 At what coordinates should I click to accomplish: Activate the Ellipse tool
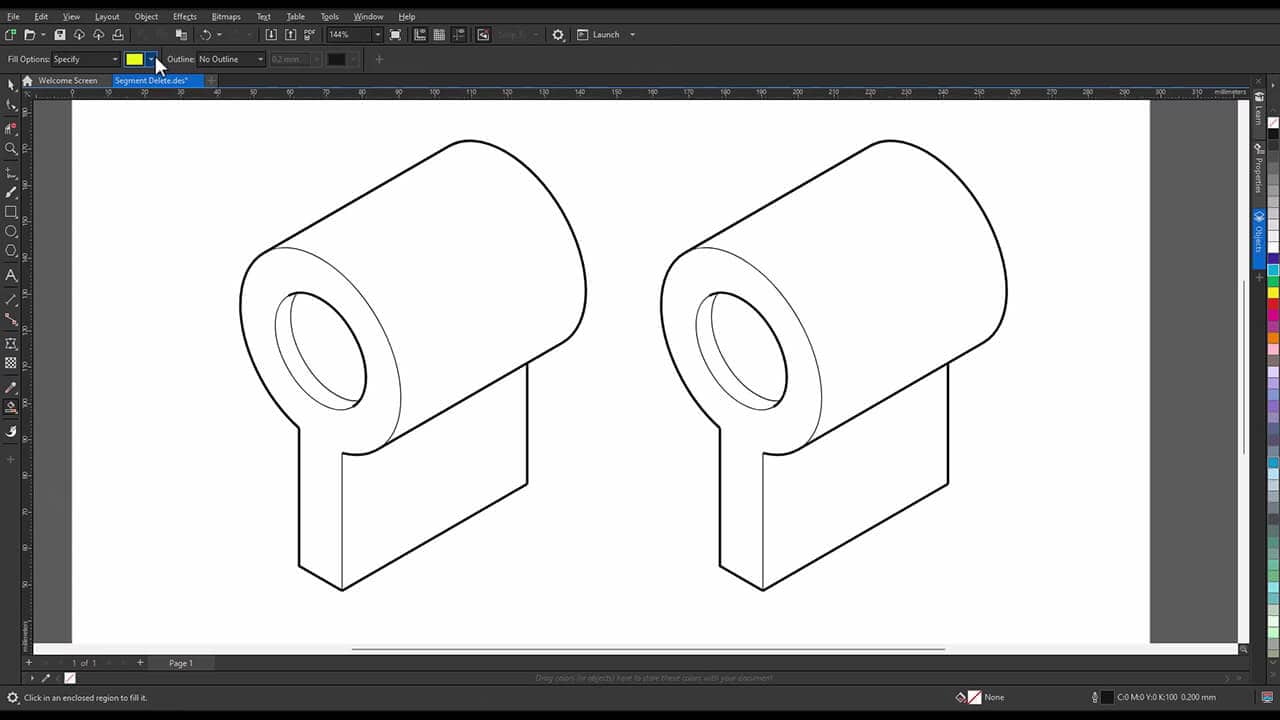tap(11, 231)
